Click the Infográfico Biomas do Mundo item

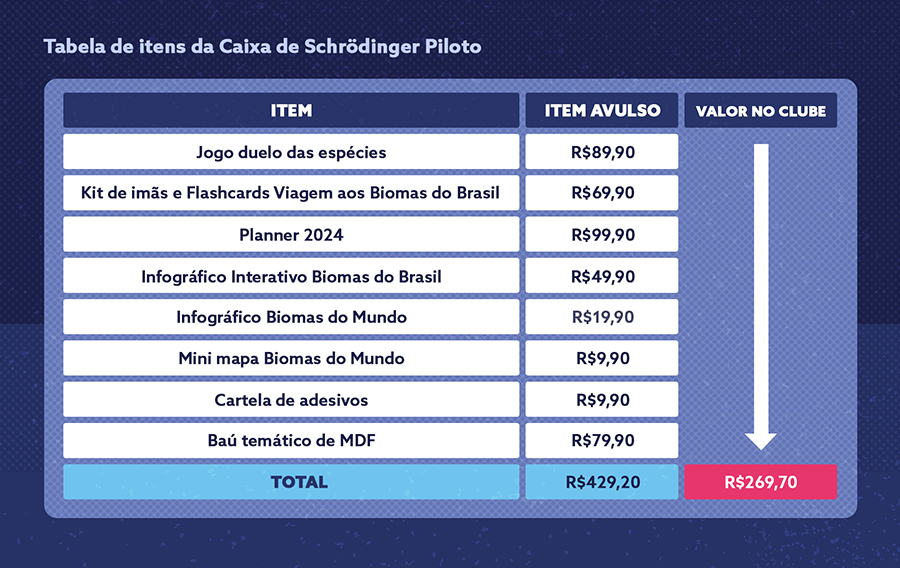pyautogui.click(x=291, y=317)
